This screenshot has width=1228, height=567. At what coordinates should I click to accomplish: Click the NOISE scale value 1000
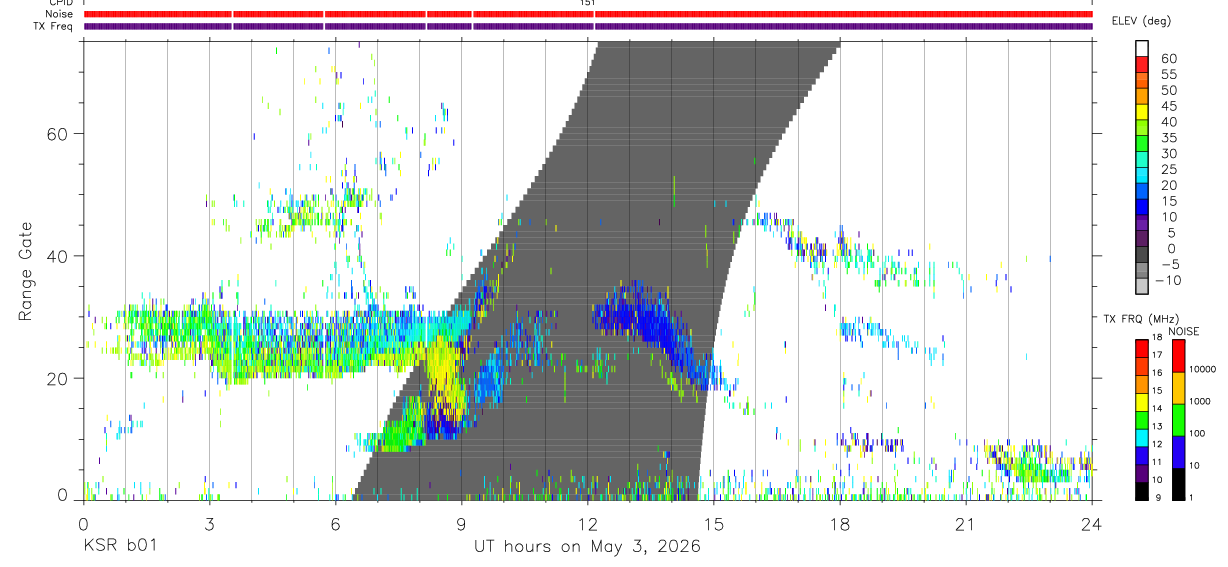coord(1201,401)
